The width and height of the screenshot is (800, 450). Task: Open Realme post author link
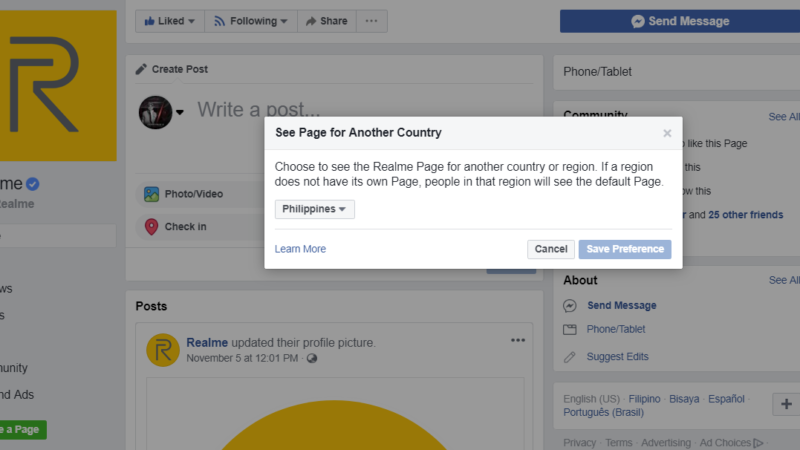pos(207,342)
